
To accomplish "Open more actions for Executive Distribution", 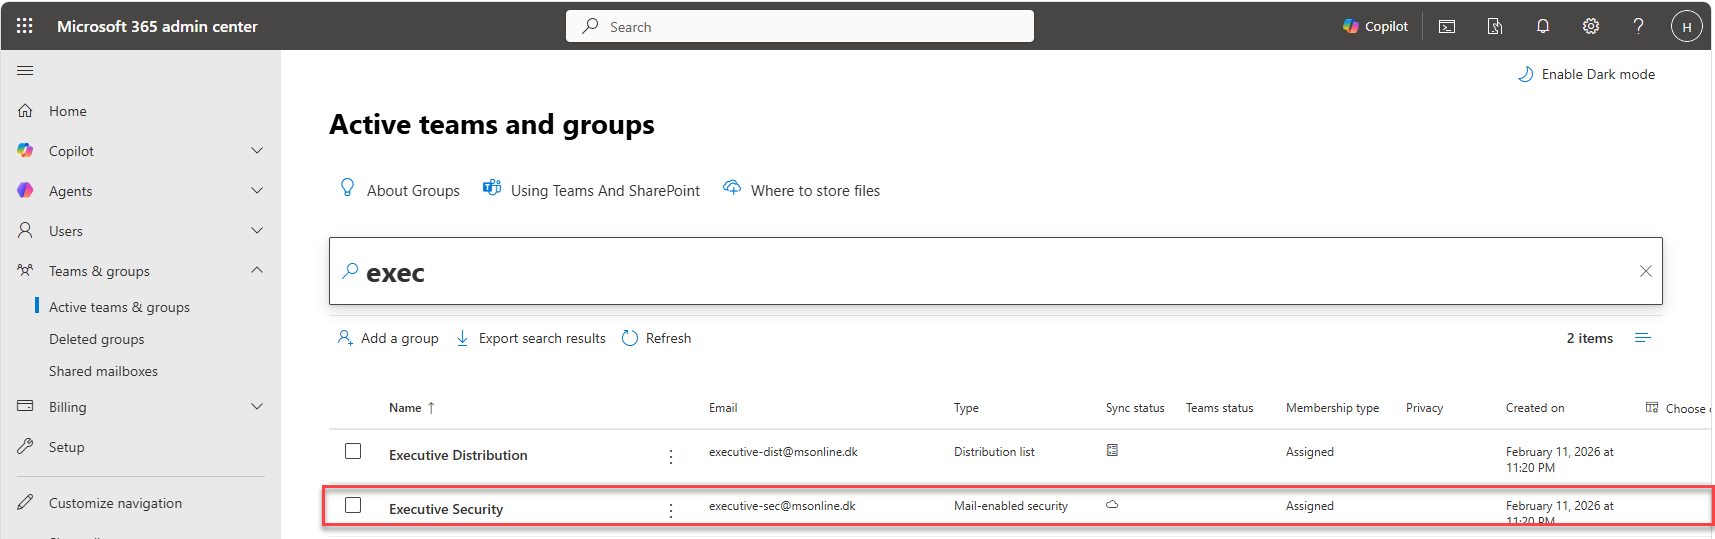I will coord(671,456).
